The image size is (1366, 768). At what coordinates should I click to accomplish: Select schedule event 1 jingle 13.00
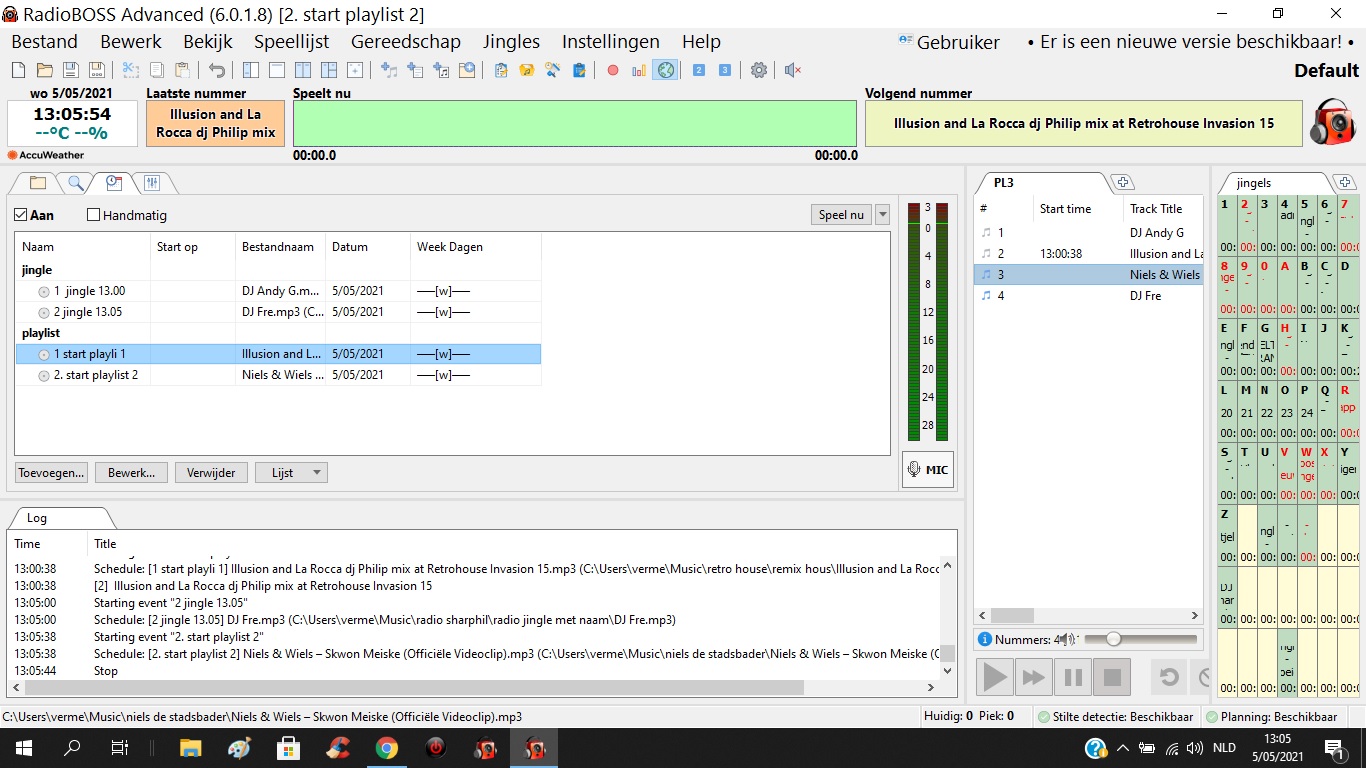(278, 291)
